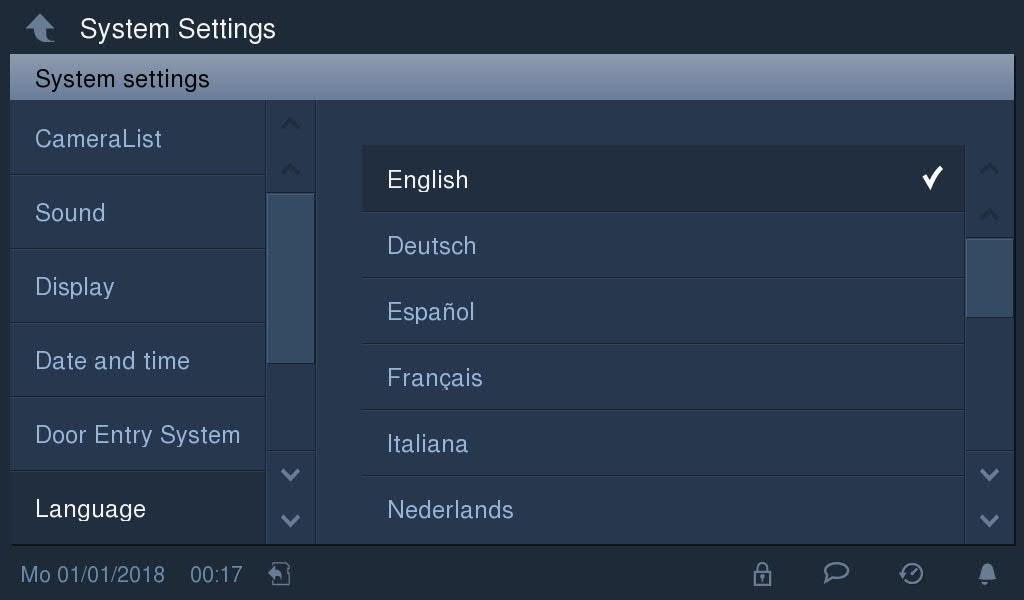Image resolution: width=1024 pixels, height=600 pixels.
Task: Choose Deutsch as the language
Action: pos(663,245)
